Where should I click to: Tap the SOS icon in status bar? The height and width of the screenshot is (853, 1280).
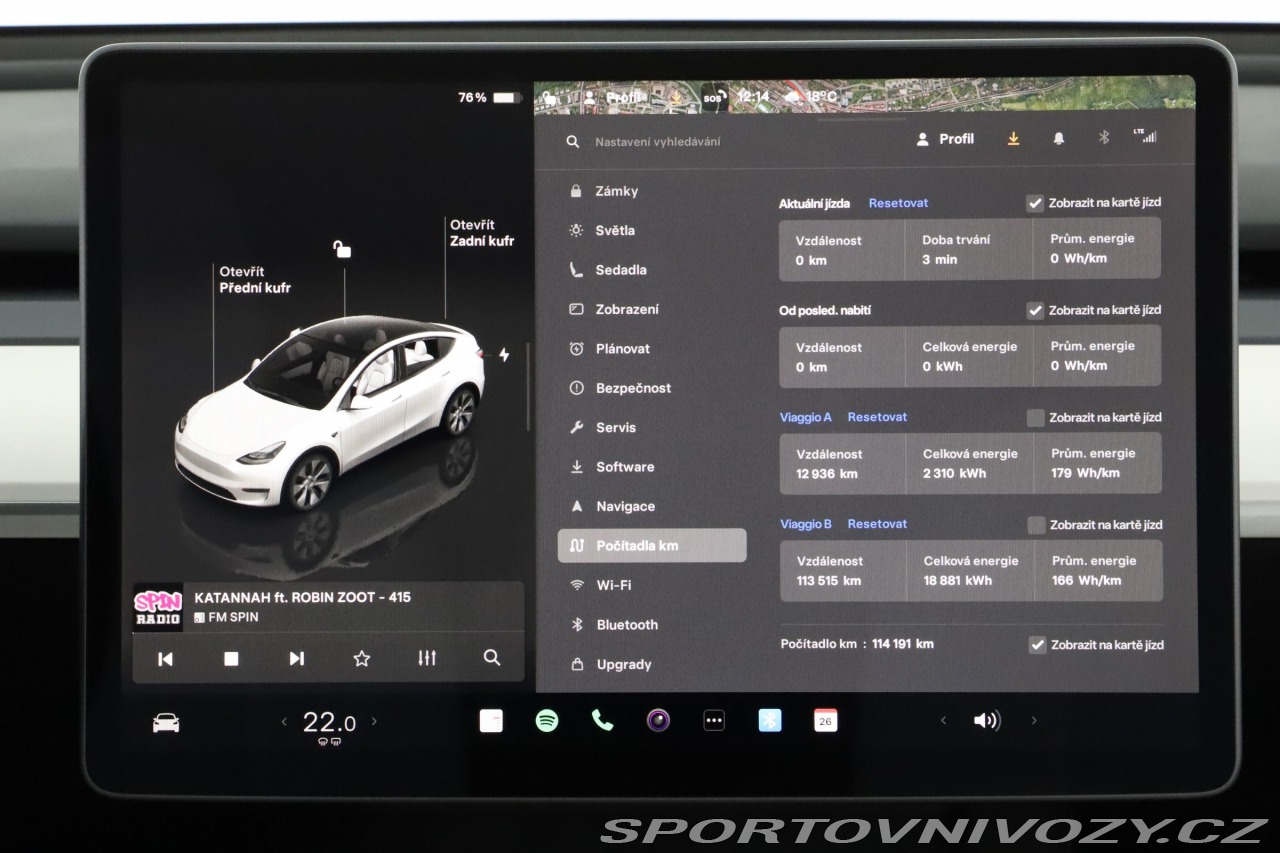point(713,97)
